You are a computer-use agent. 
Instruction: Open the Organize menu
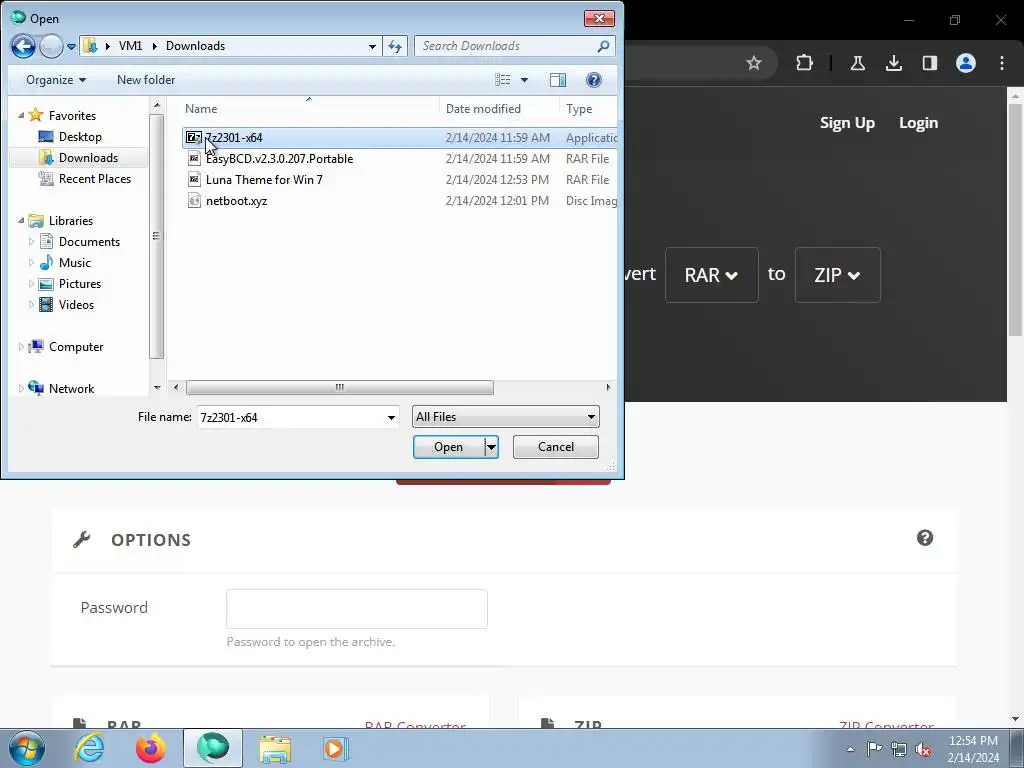[x=56, y=80]
